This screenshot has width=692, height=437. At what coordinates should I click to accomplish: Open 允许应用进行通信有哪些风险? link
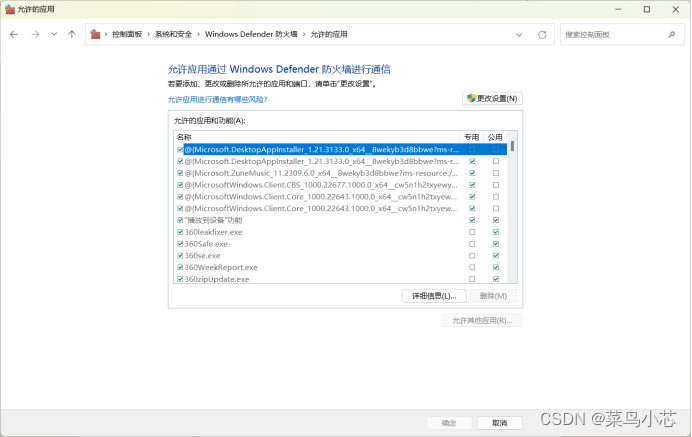tap(218, 100)
